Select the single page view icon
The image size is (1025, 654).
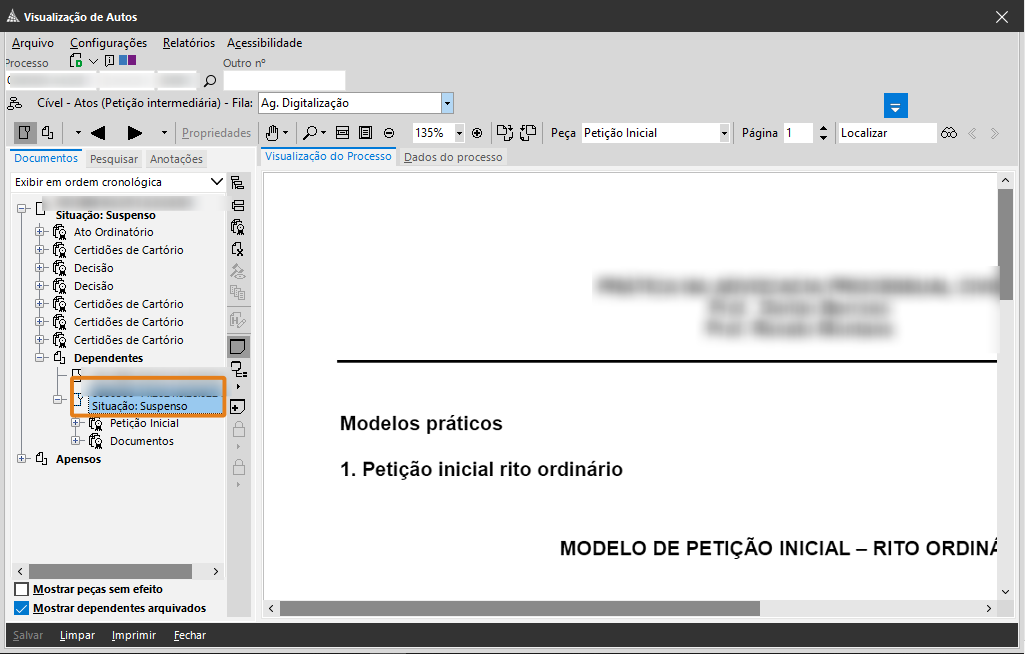point(25,133)
